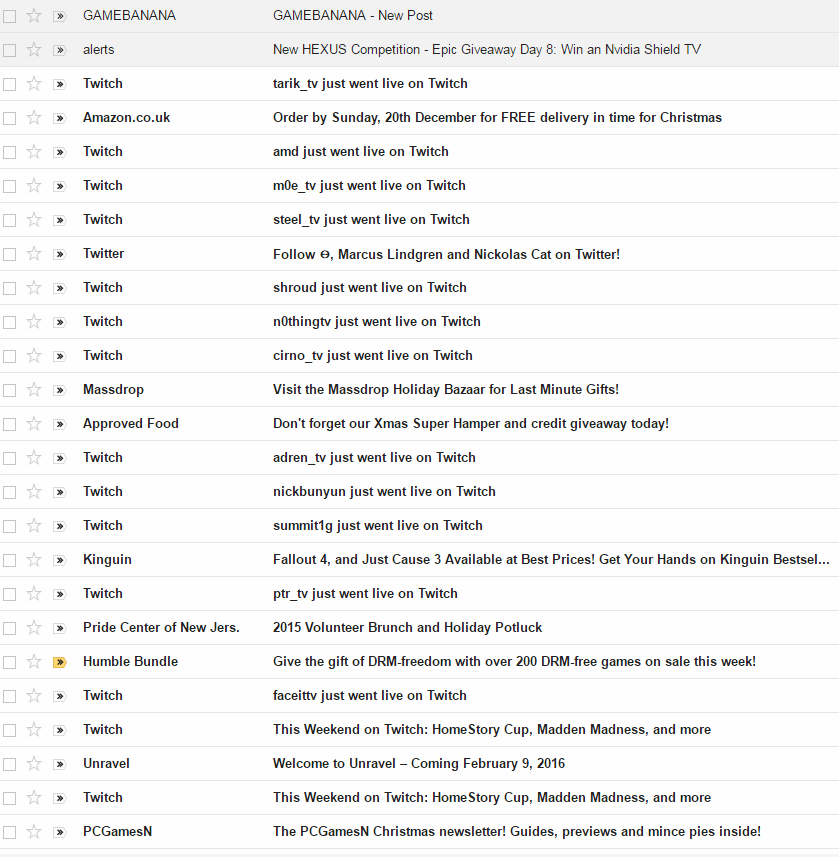Open 'summit1g just went live on Twitch'
This screenshot has width=839, height=857.
click(x=378, y=526)
